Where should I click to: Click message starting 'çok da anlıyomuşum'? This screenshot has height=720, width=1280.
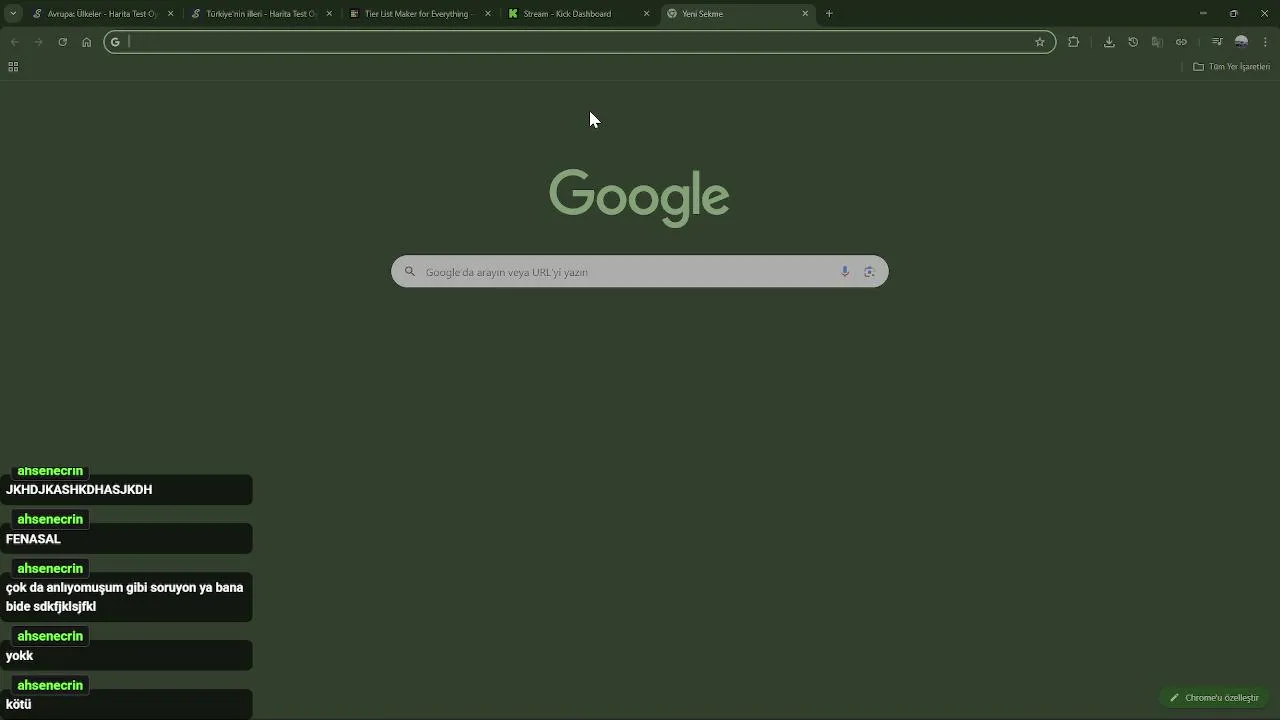coord(124,597)
